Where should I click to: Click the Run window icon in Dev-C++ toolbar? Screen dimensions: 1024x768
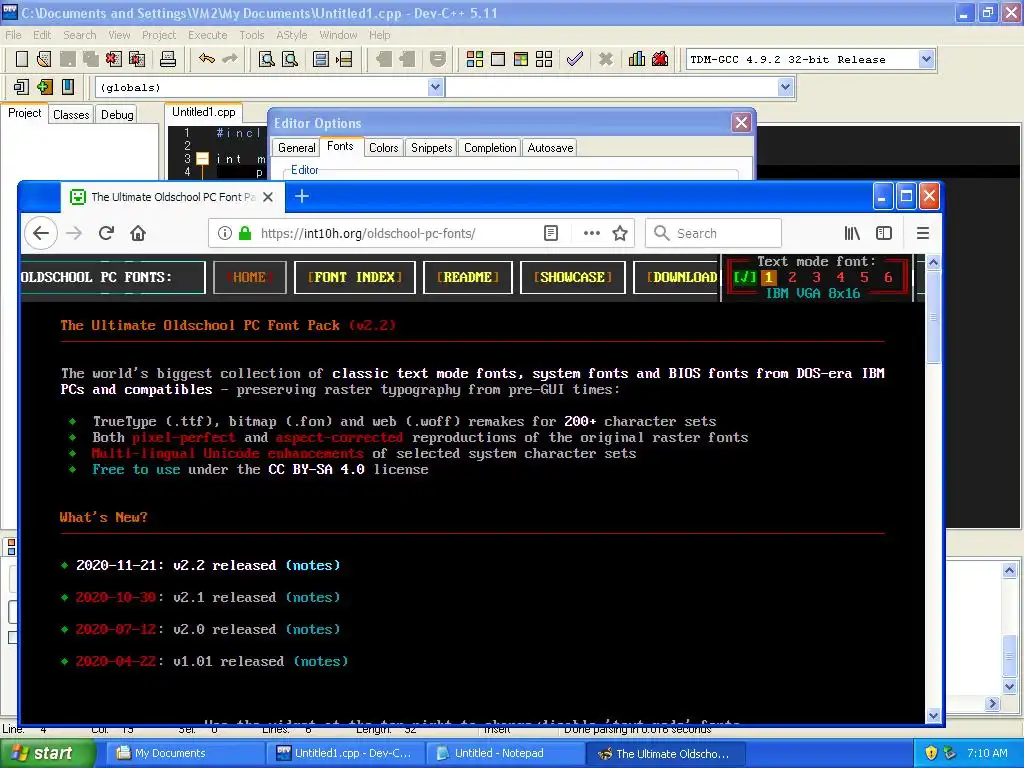[498, 59]
